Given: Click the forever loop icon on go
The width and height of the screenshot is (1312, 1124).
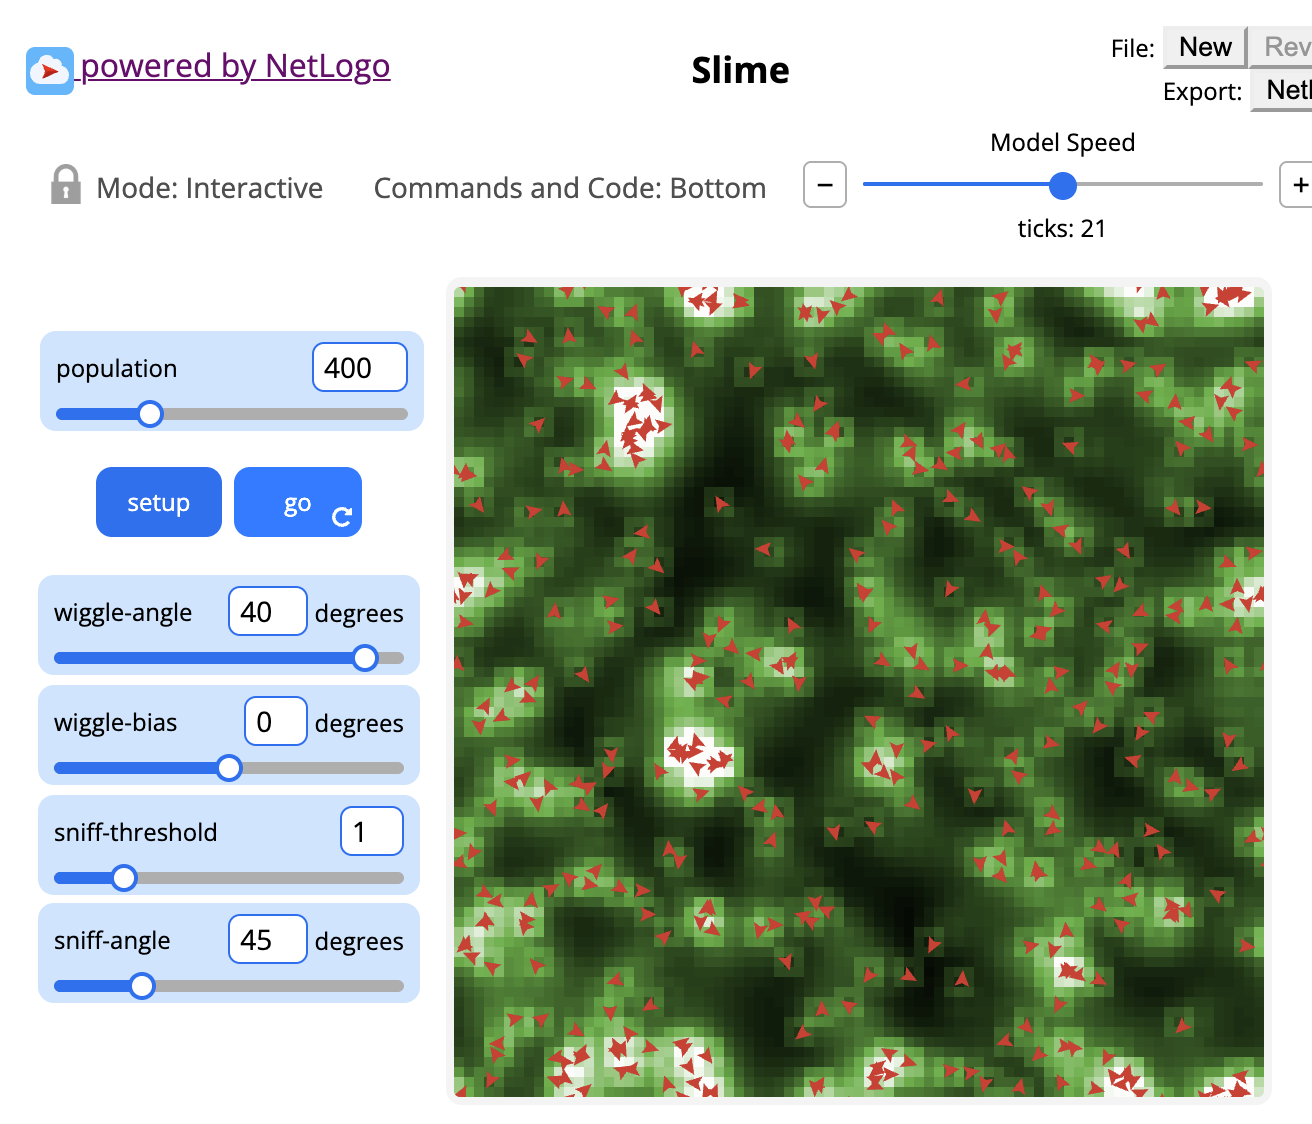Looking at the screenshot, I should (x=342, y=516).
